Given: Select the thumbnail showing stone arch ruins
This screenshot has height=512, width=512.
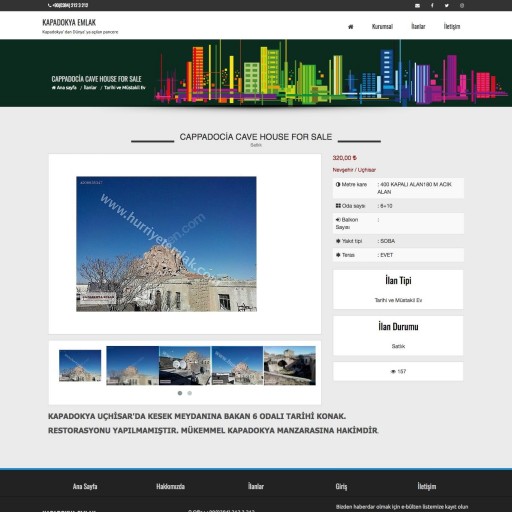Looking at the screenshot, I should (x=290, y=366).
